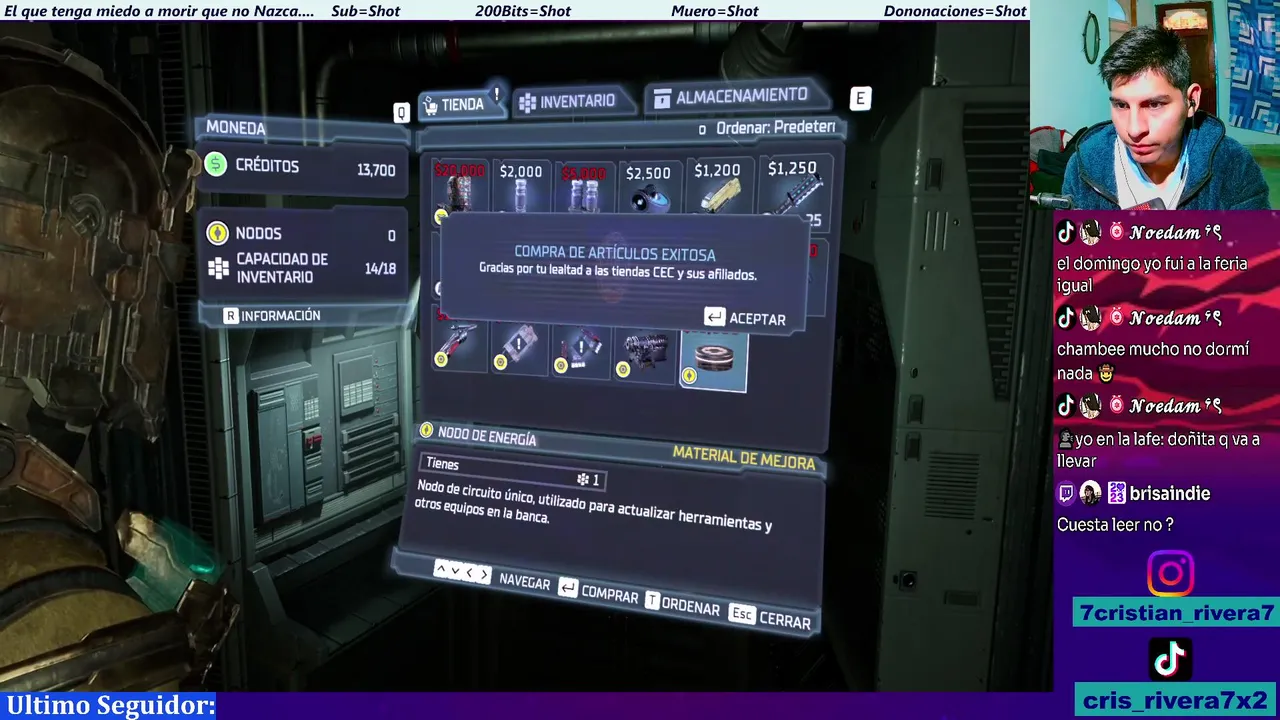Image resolution: width=1280 pixels, height=720 pixels.
Task: Click the Instagram logo in stream overlay
Action: [x=1170, y=573]
